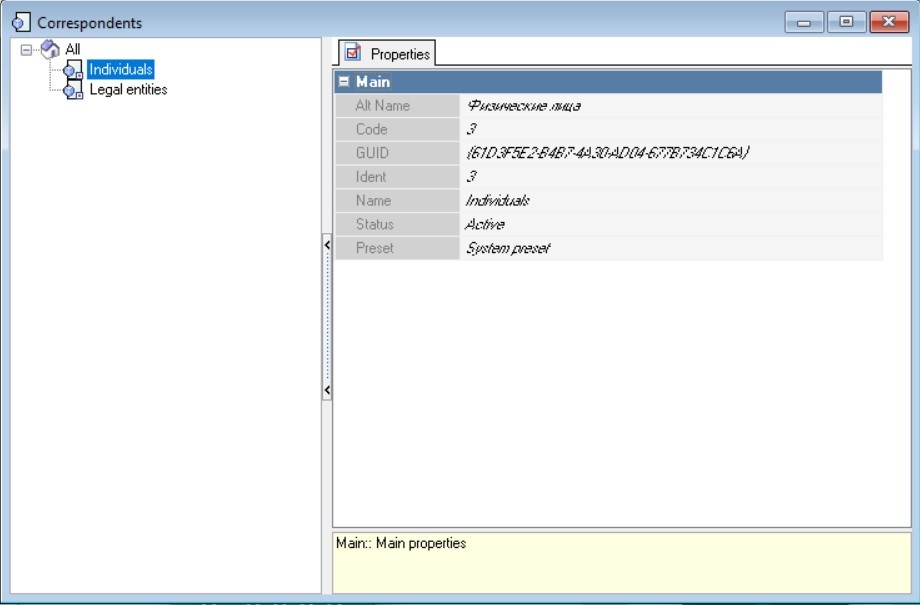The width and height of the screenshot is (920, 605).
Task: Collapse the All tree node
Action: (x=26, y=50)
